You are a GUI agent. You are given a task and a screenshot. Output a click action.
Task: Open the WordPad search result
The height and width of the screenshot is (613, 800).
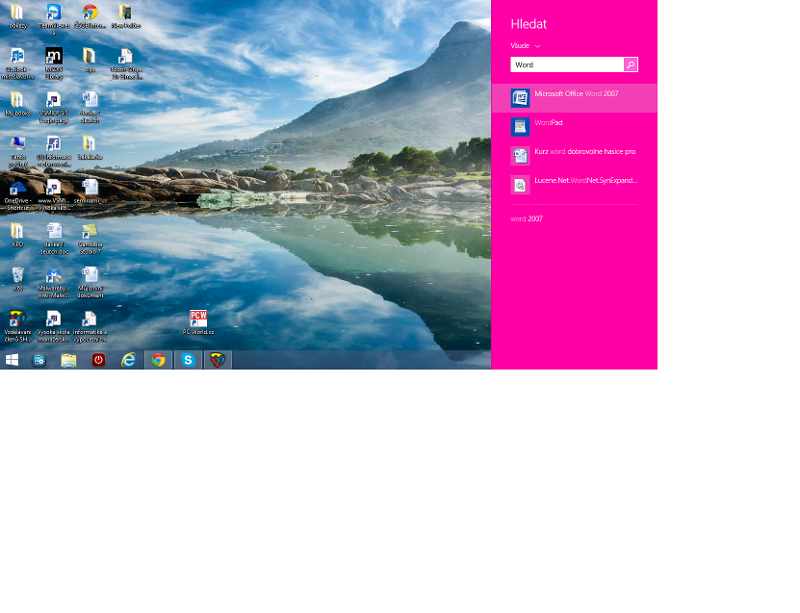[574, 127]
